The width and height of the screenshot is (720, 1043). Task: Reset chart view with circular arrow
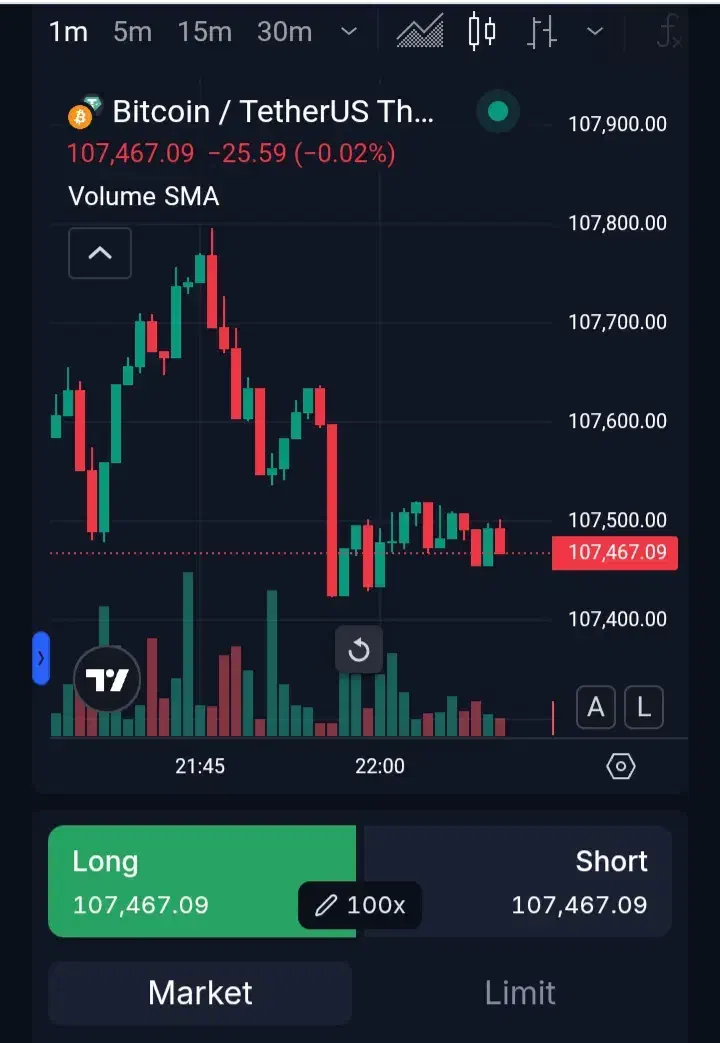click(358, 652)
